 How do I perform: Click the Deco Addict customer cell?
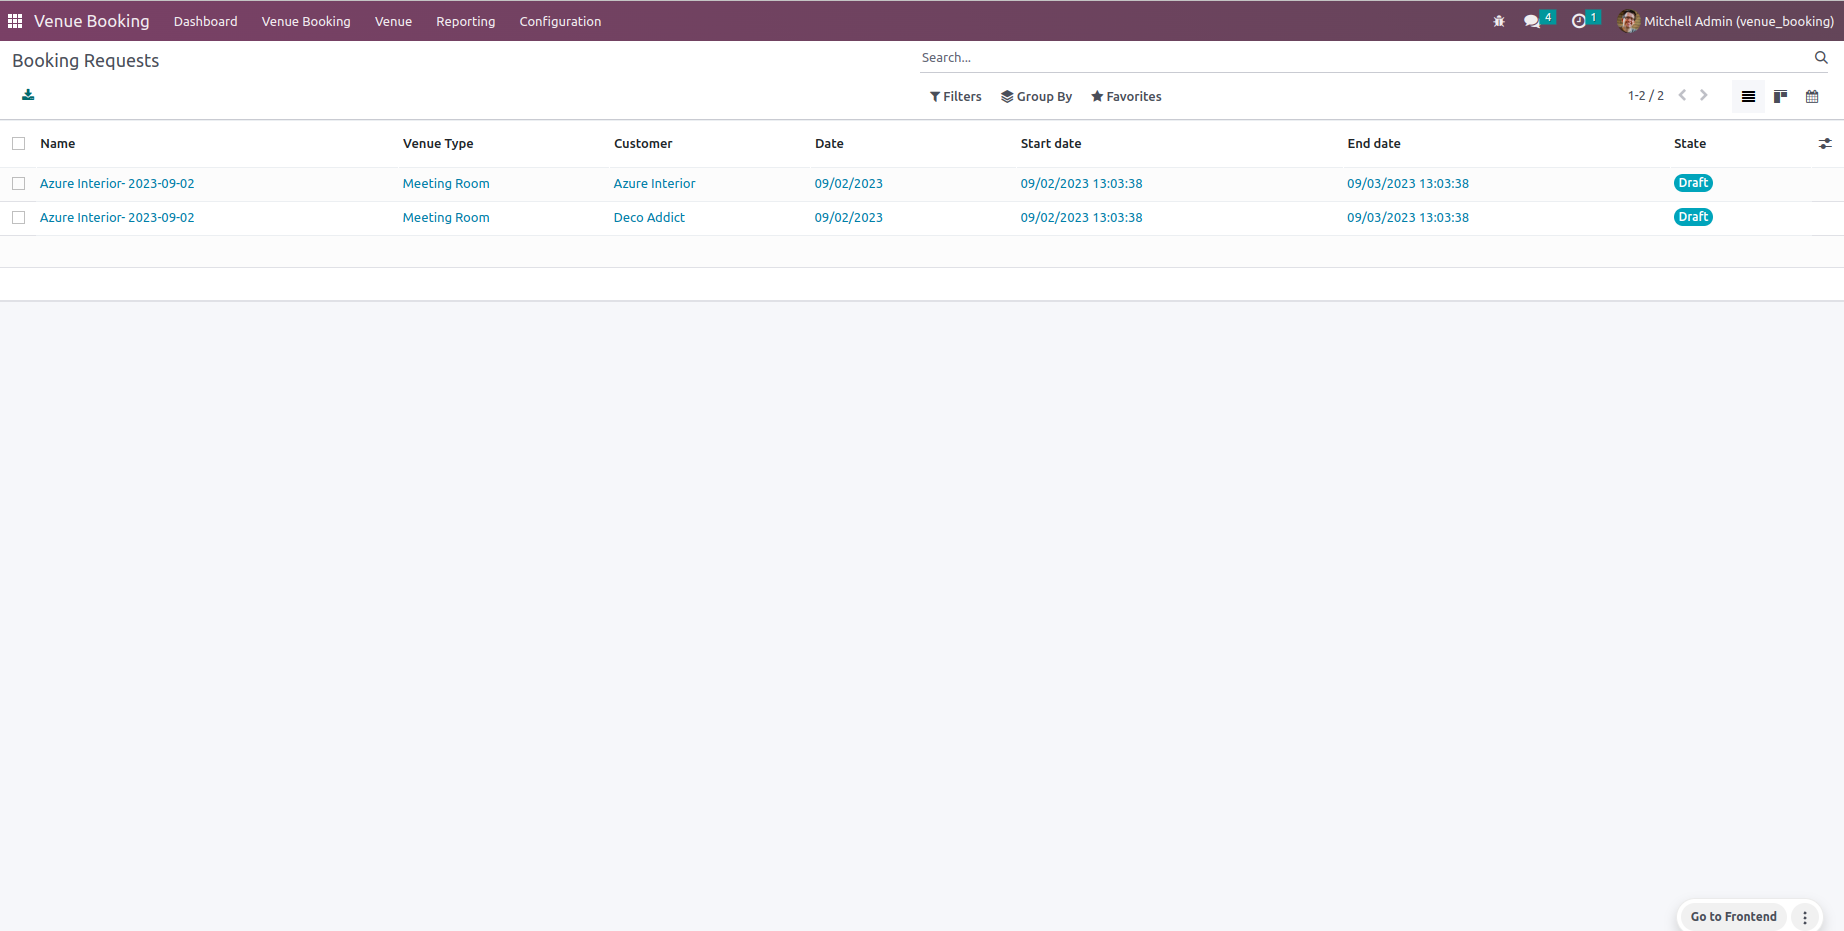click(649, 218)
